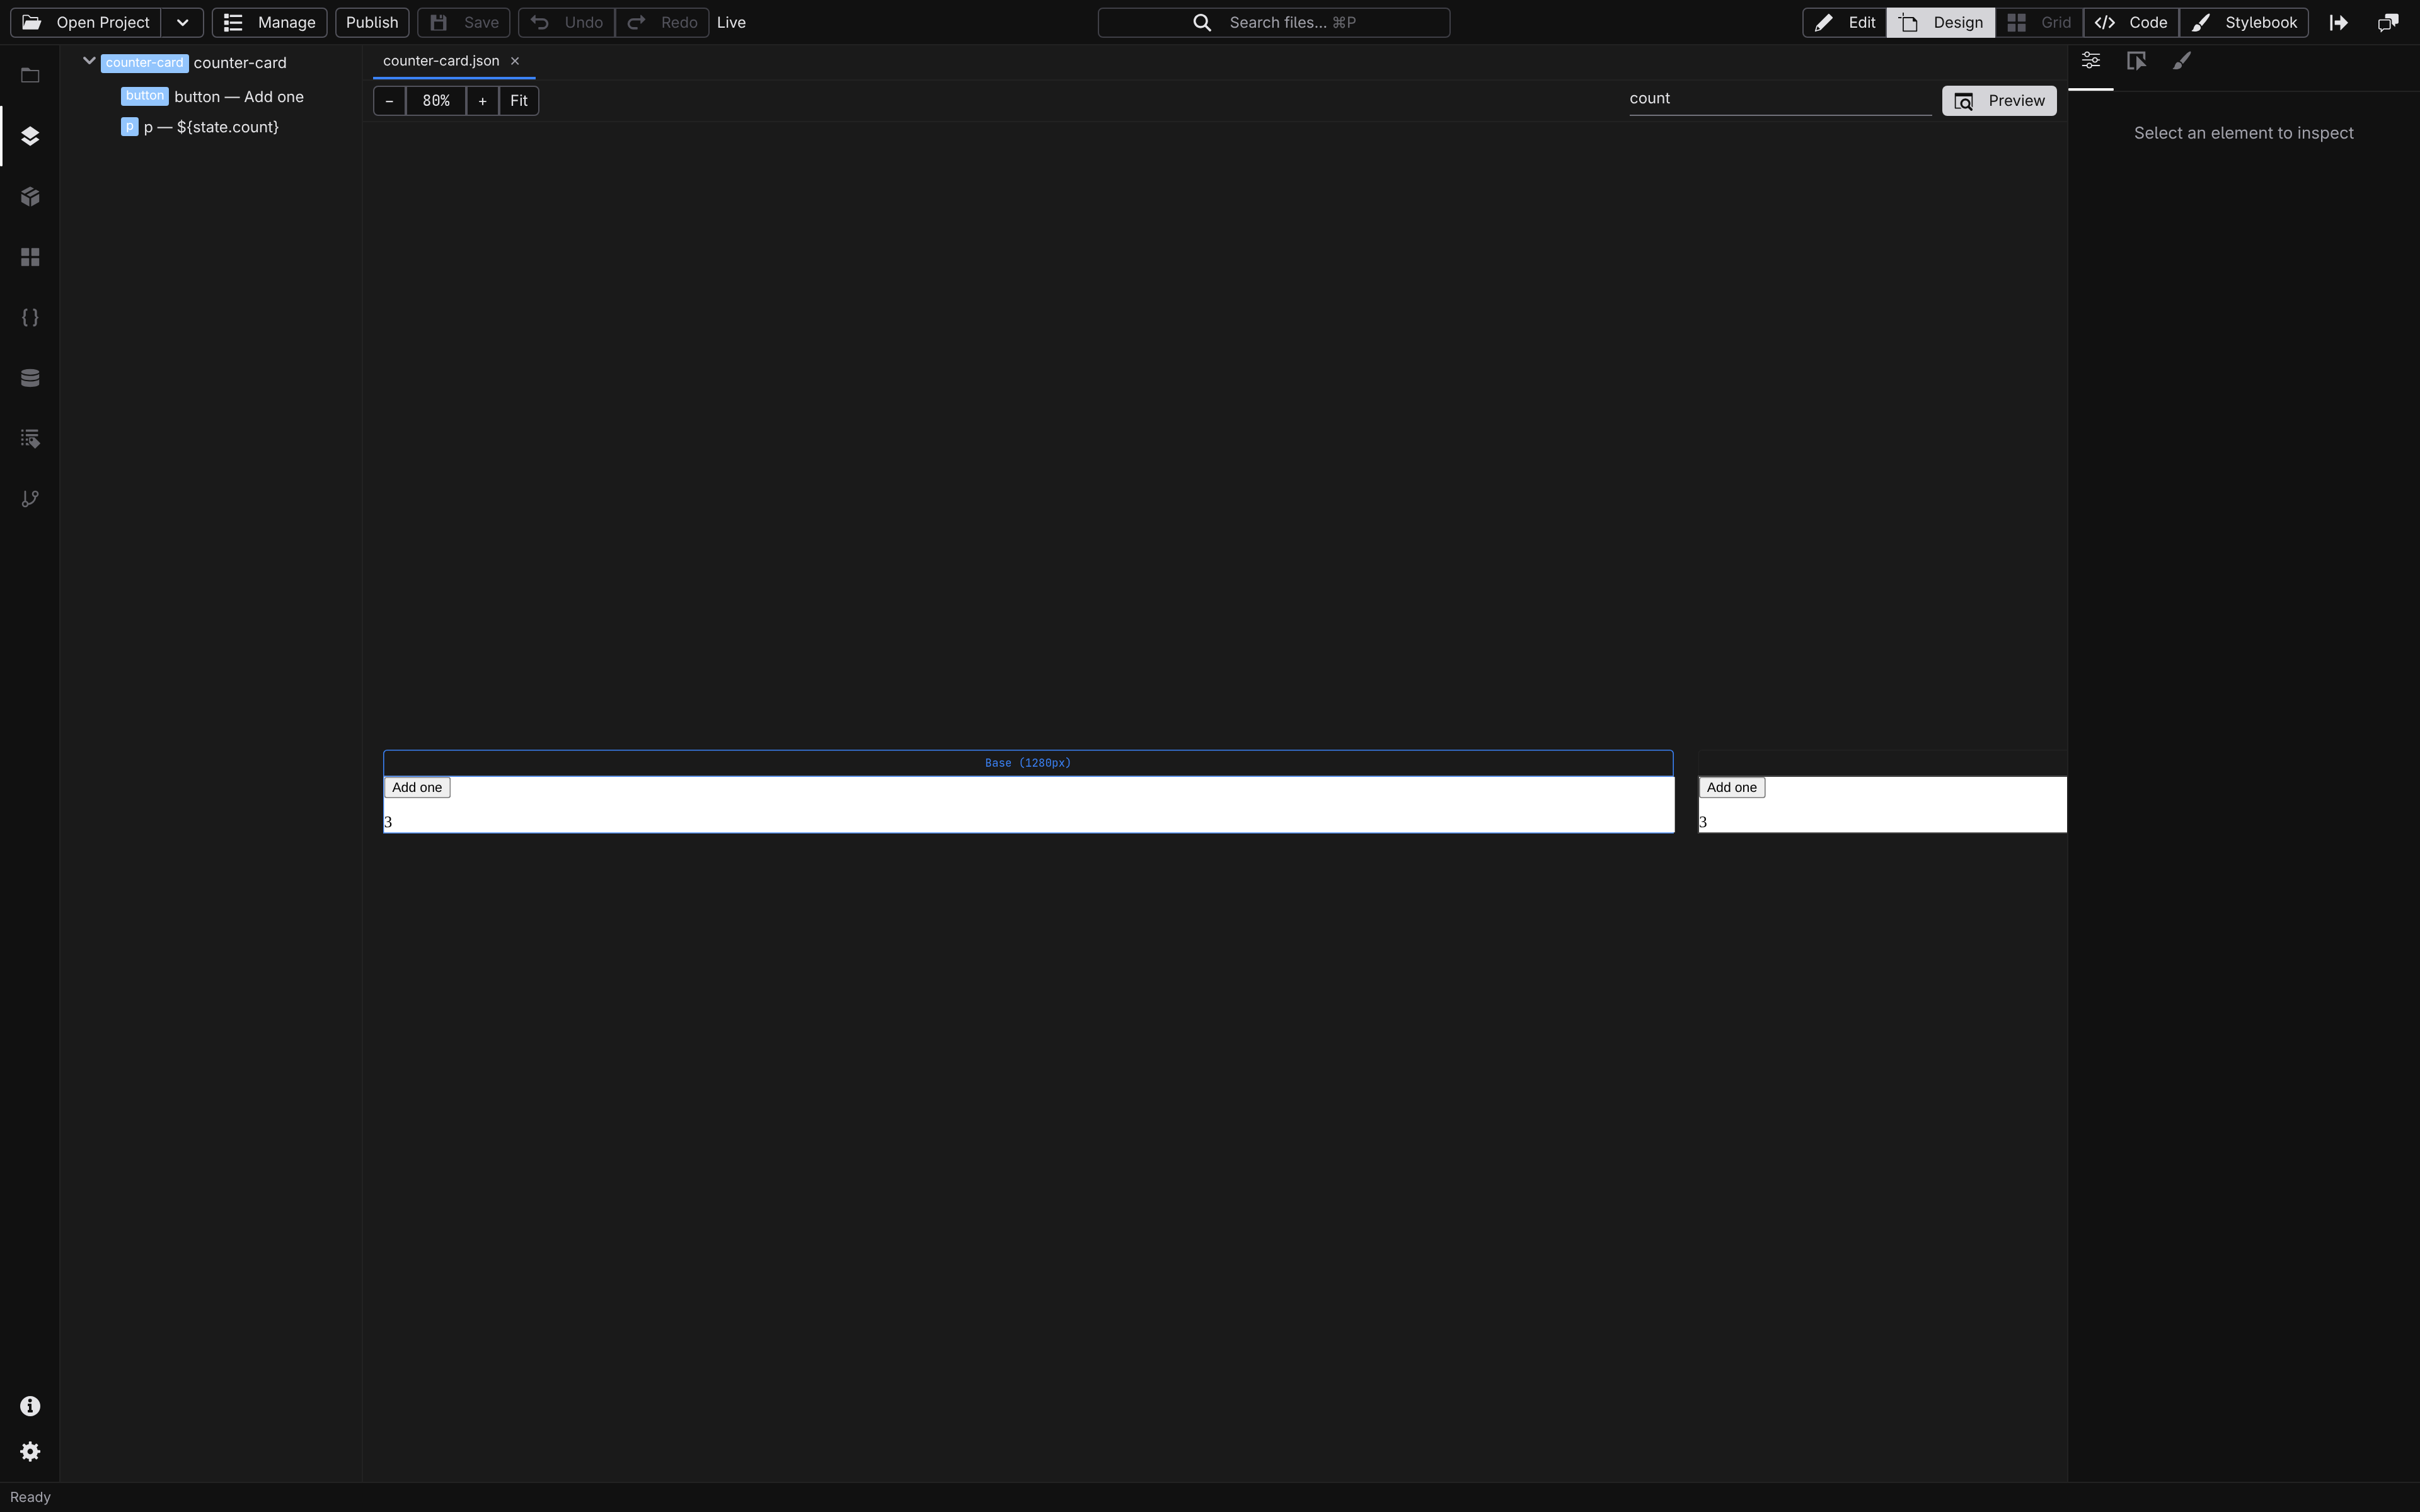The width and height of the screenshot is (2420, 1512).
Task: Open the curly braces state sidebar icon
Action: [x=30, y=318]
